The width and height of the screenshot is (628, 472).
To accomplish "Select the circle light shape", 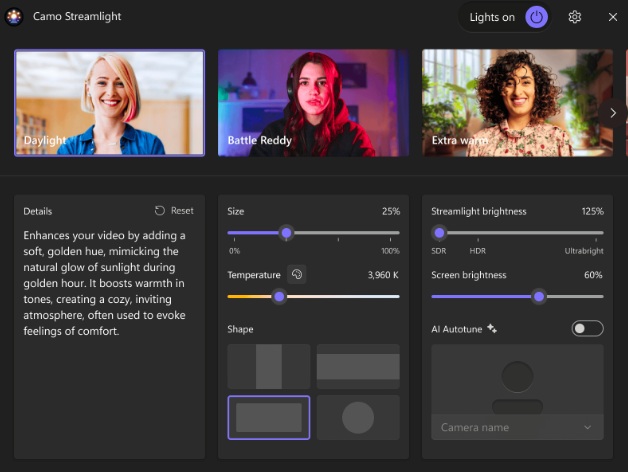I will pos(358,417).
